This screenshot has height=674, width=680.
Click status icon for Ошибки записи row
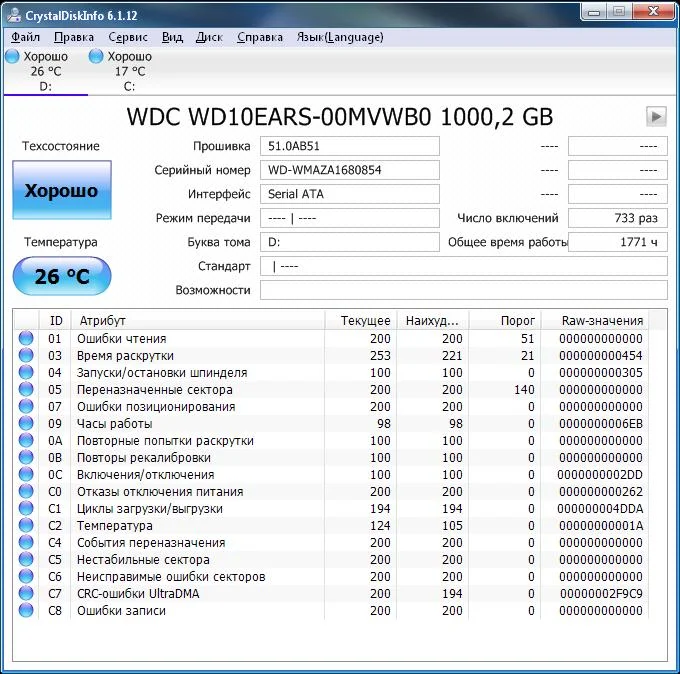click(25, 611)
